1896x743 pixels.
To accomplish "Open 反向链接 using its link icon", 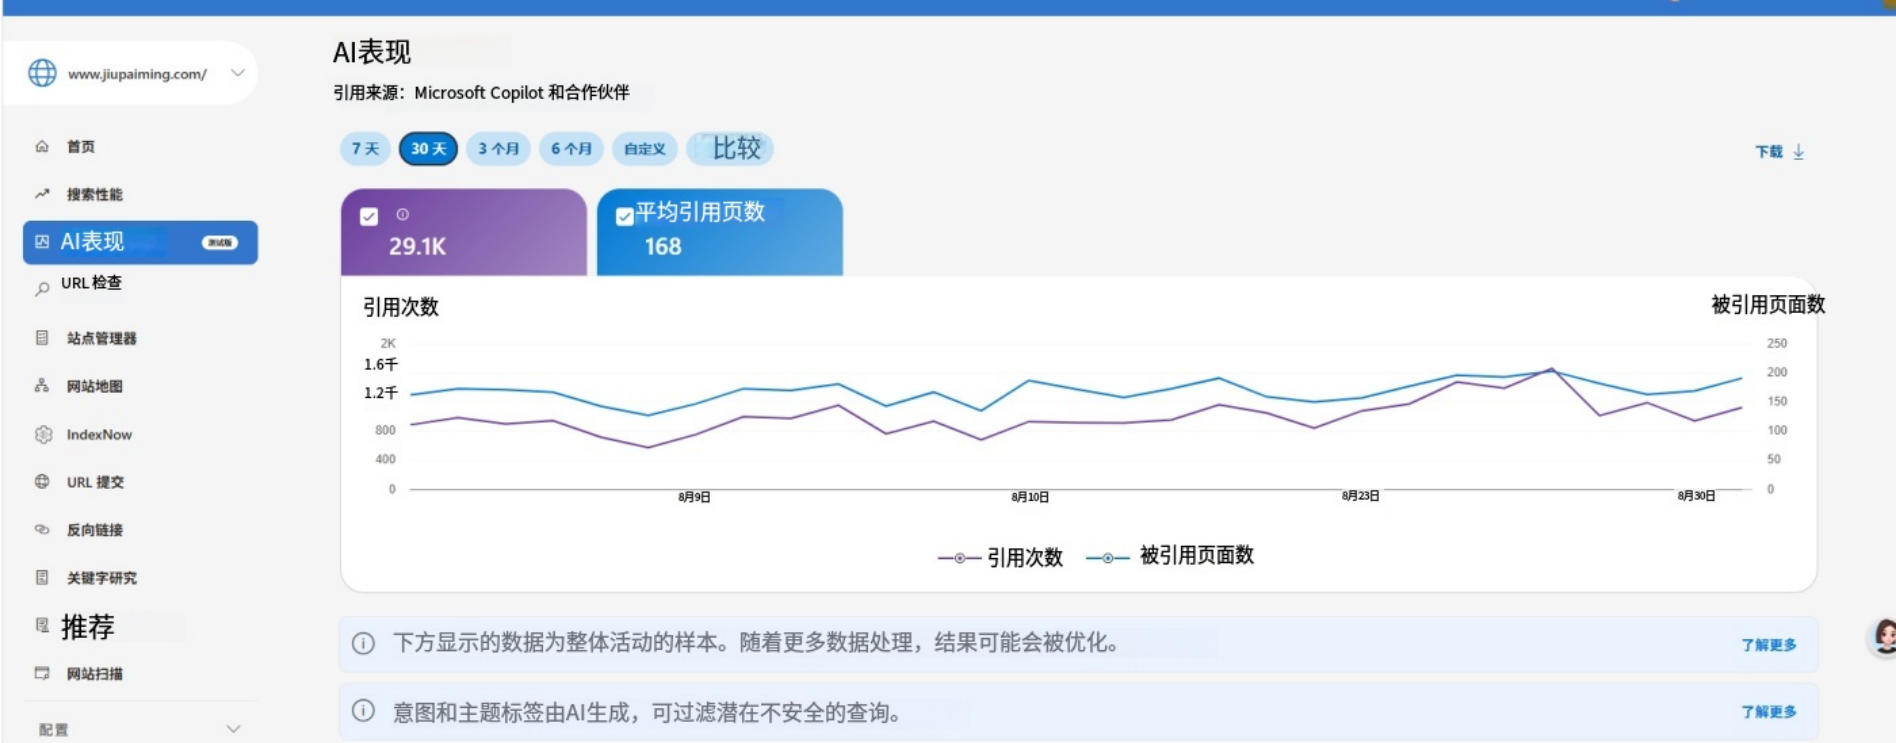I will (x=42, y=530).
